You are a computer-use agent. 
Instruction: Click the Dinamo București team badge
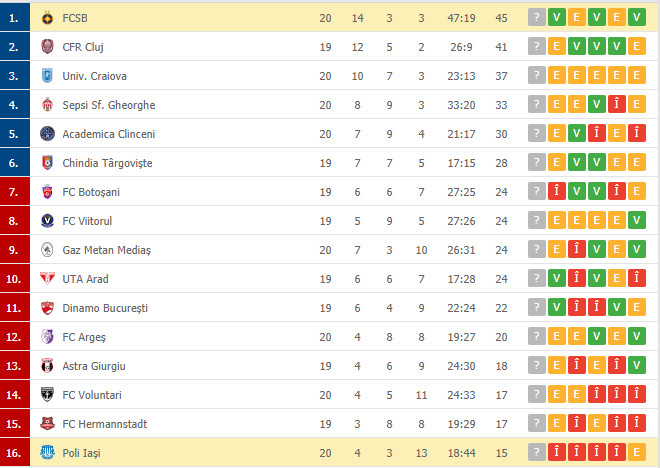48,308
